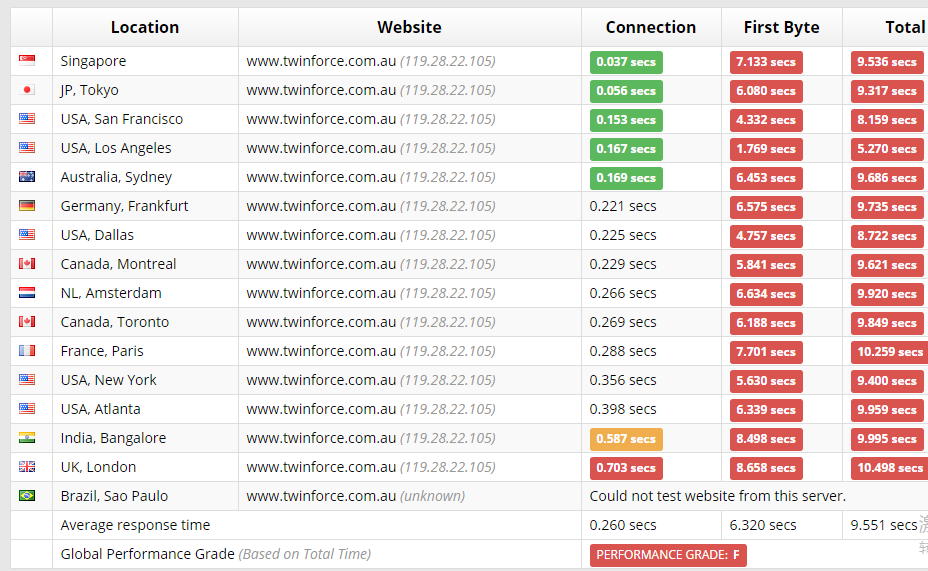The image size is (928, 571).
Task: Select the France, Paris location cell
Action: coord(145,351)
